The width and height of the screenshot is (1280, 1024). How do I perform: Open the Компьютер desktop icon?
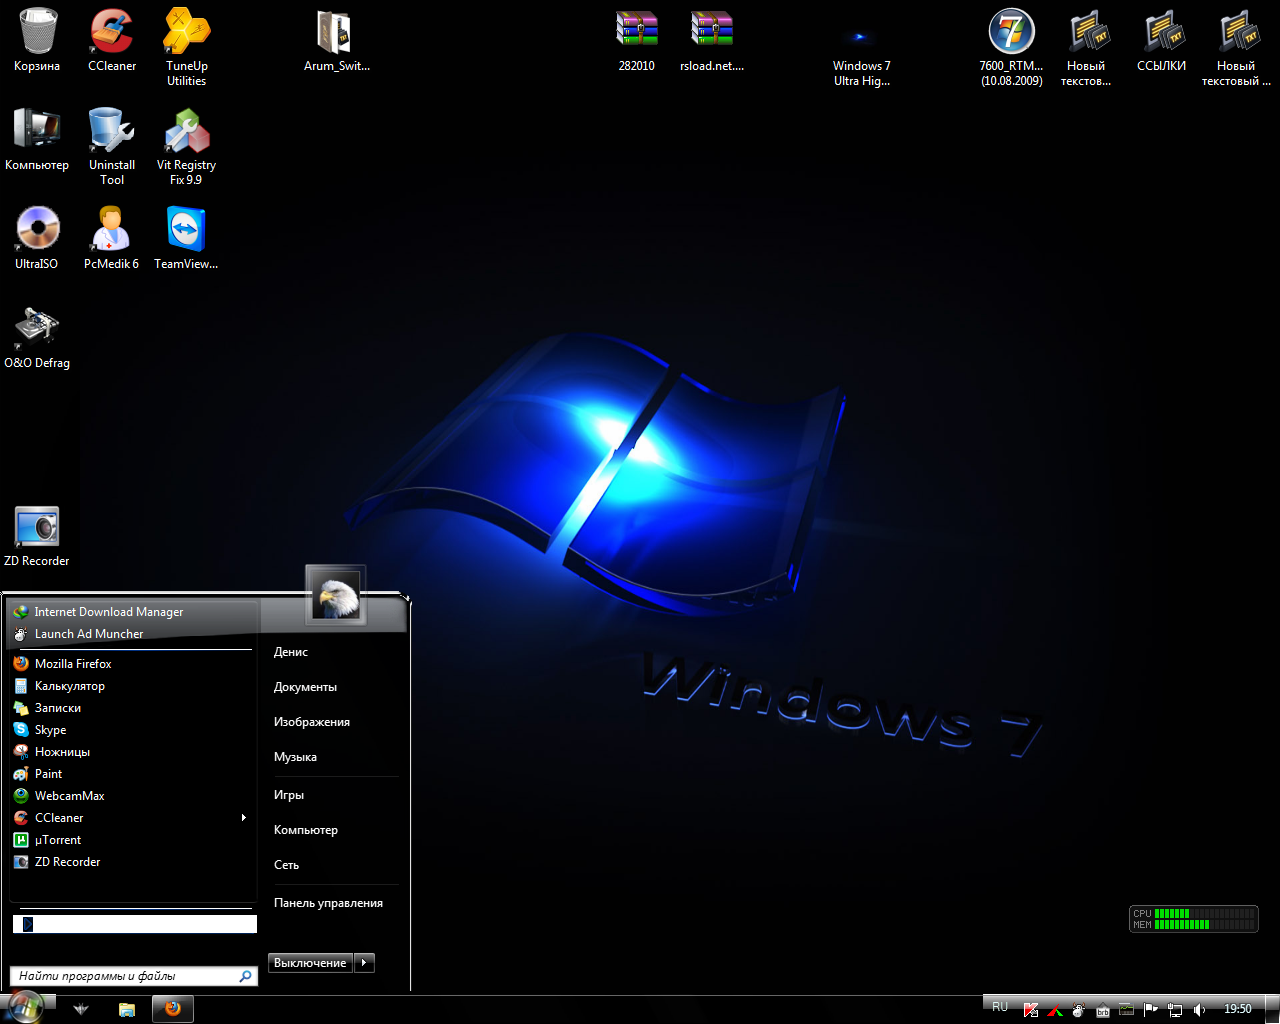tap(37, 139)
